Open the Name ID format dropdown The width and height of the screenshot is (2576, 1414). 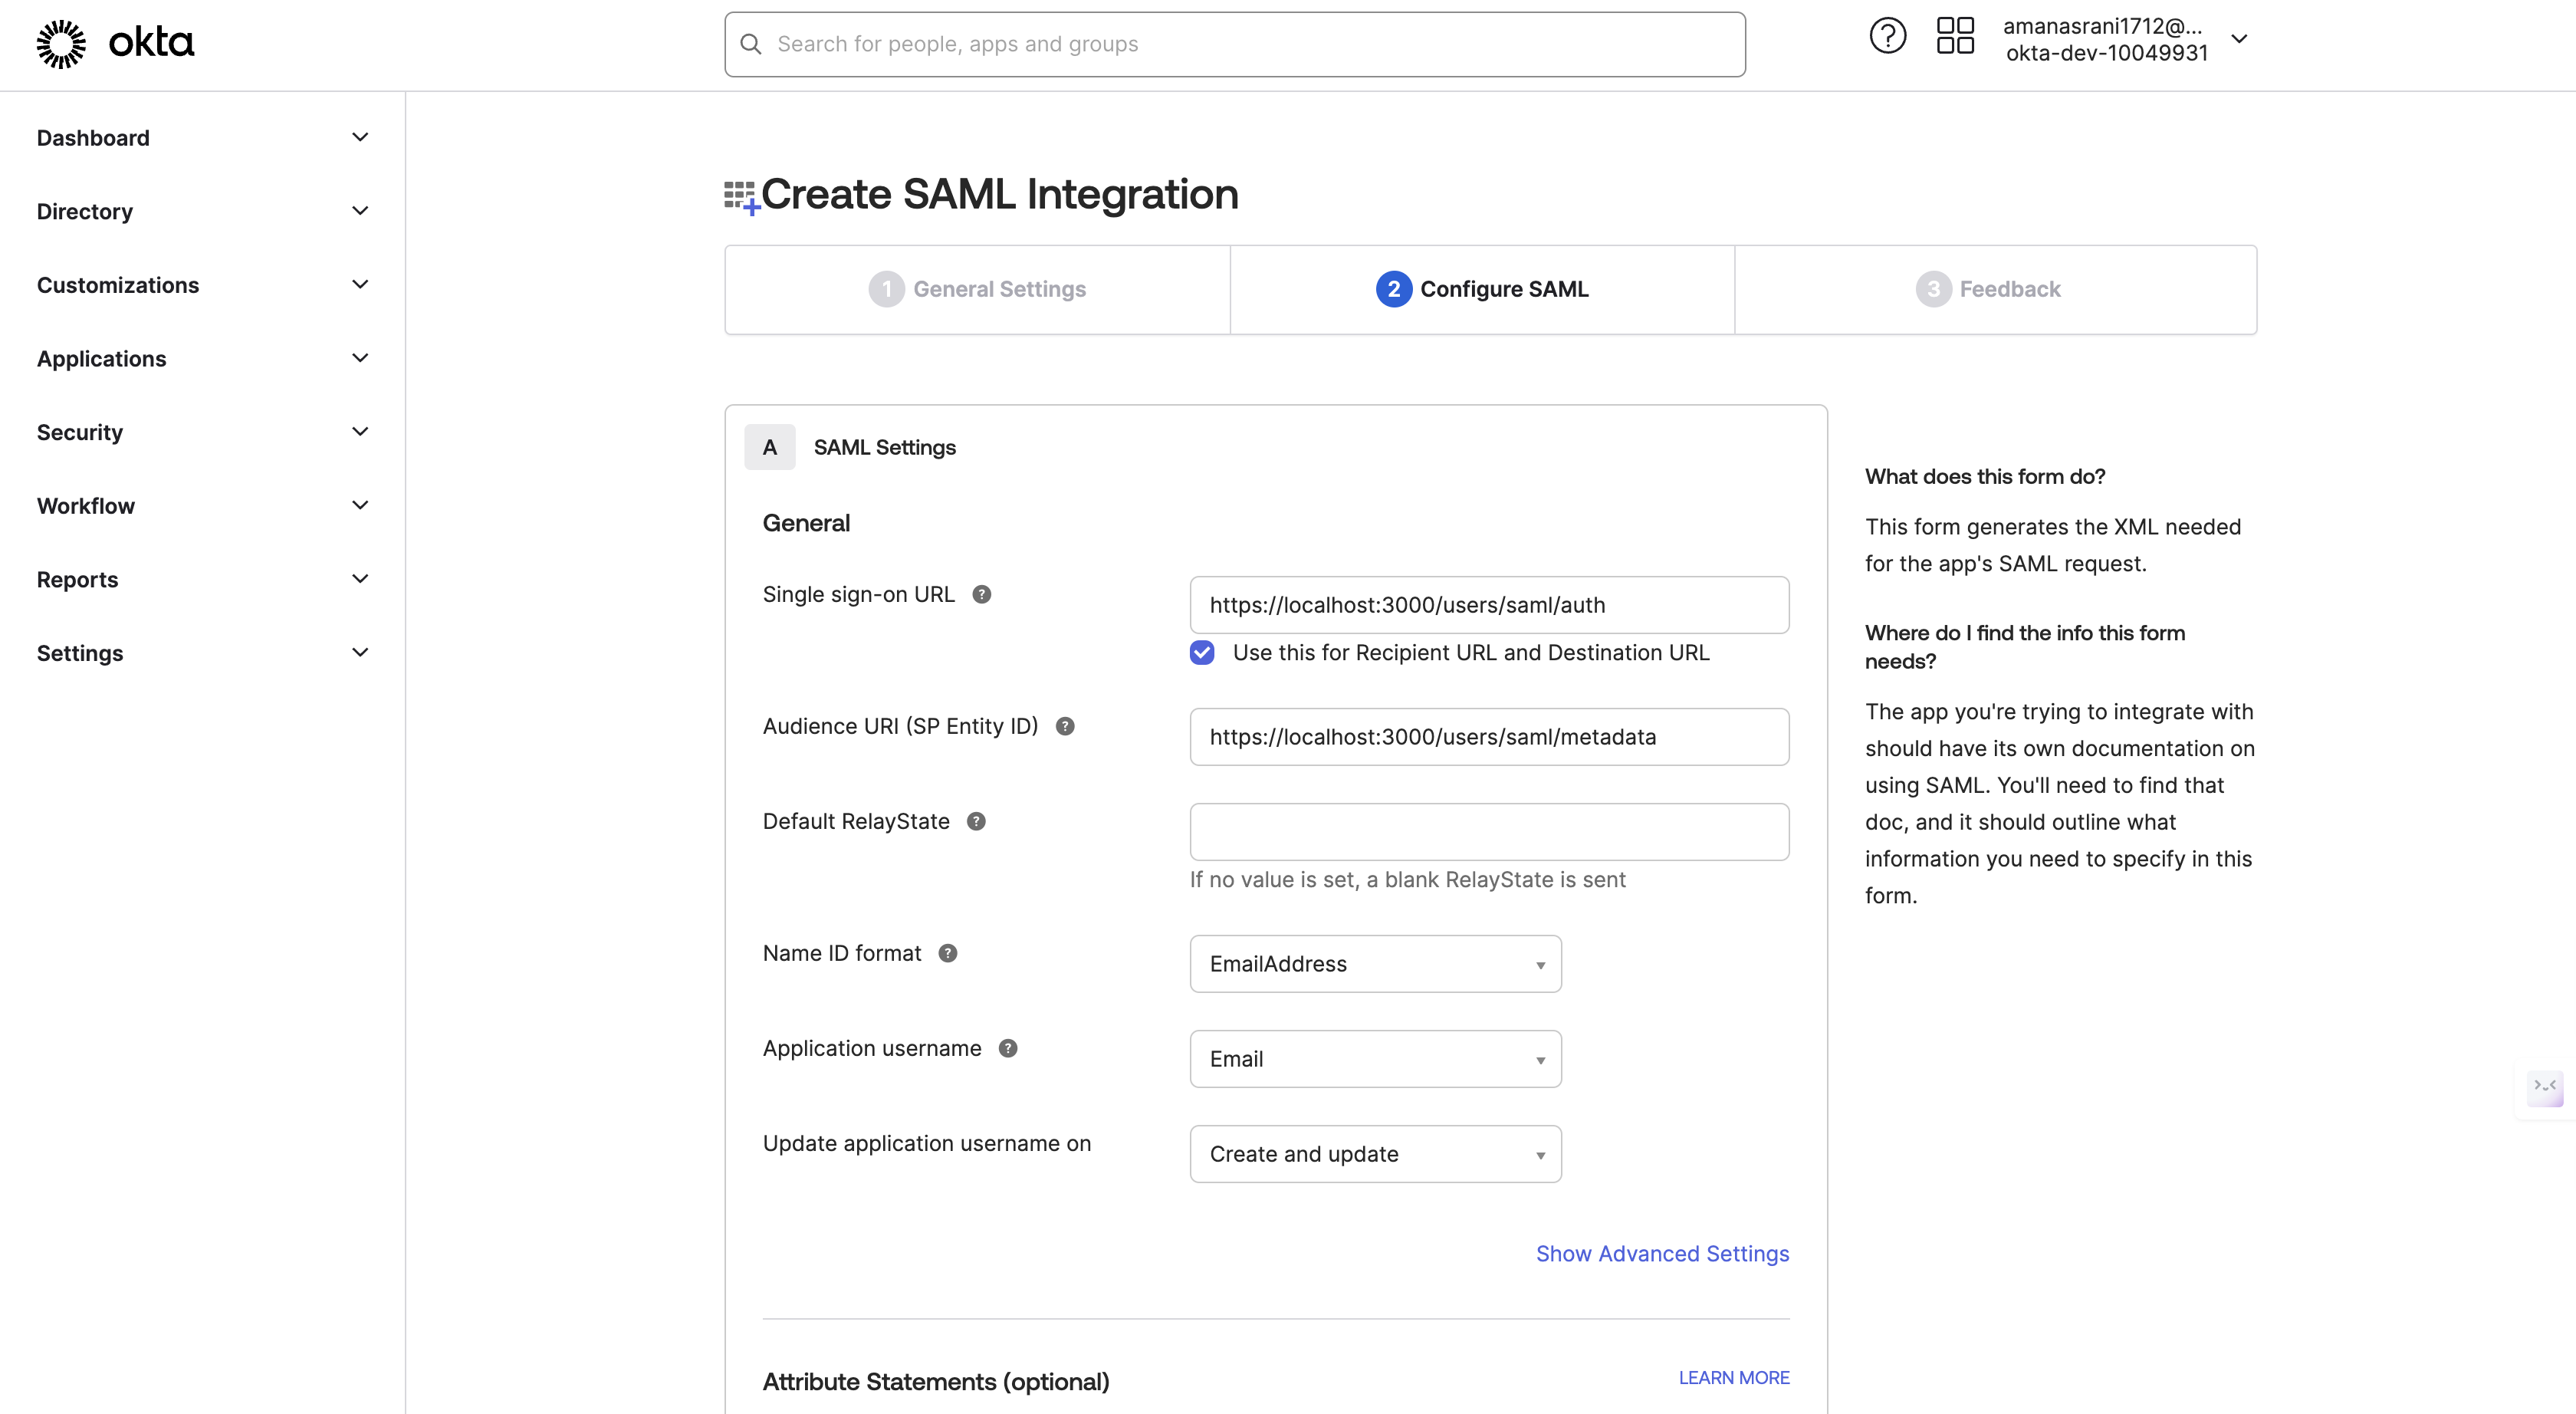coord(1375,964)
